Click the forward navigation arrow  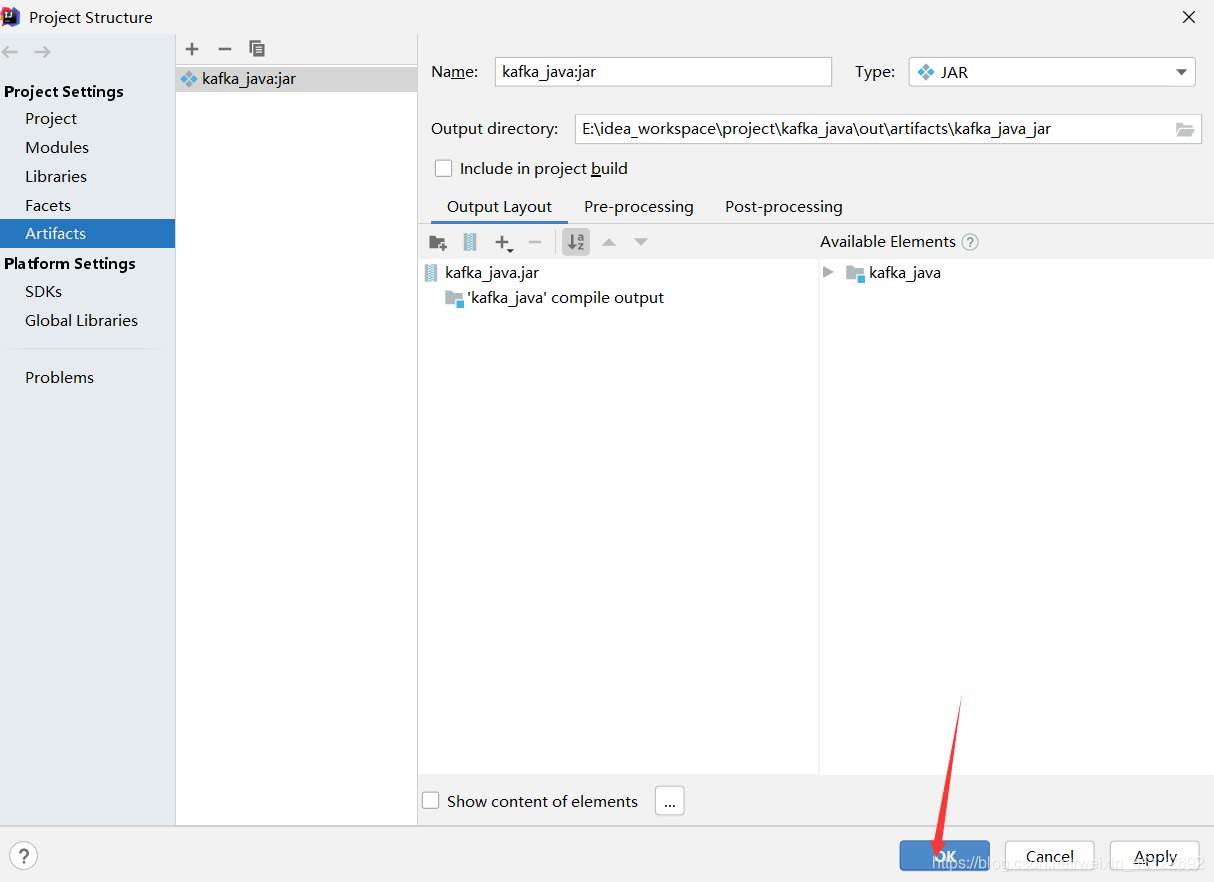[42, 52]
